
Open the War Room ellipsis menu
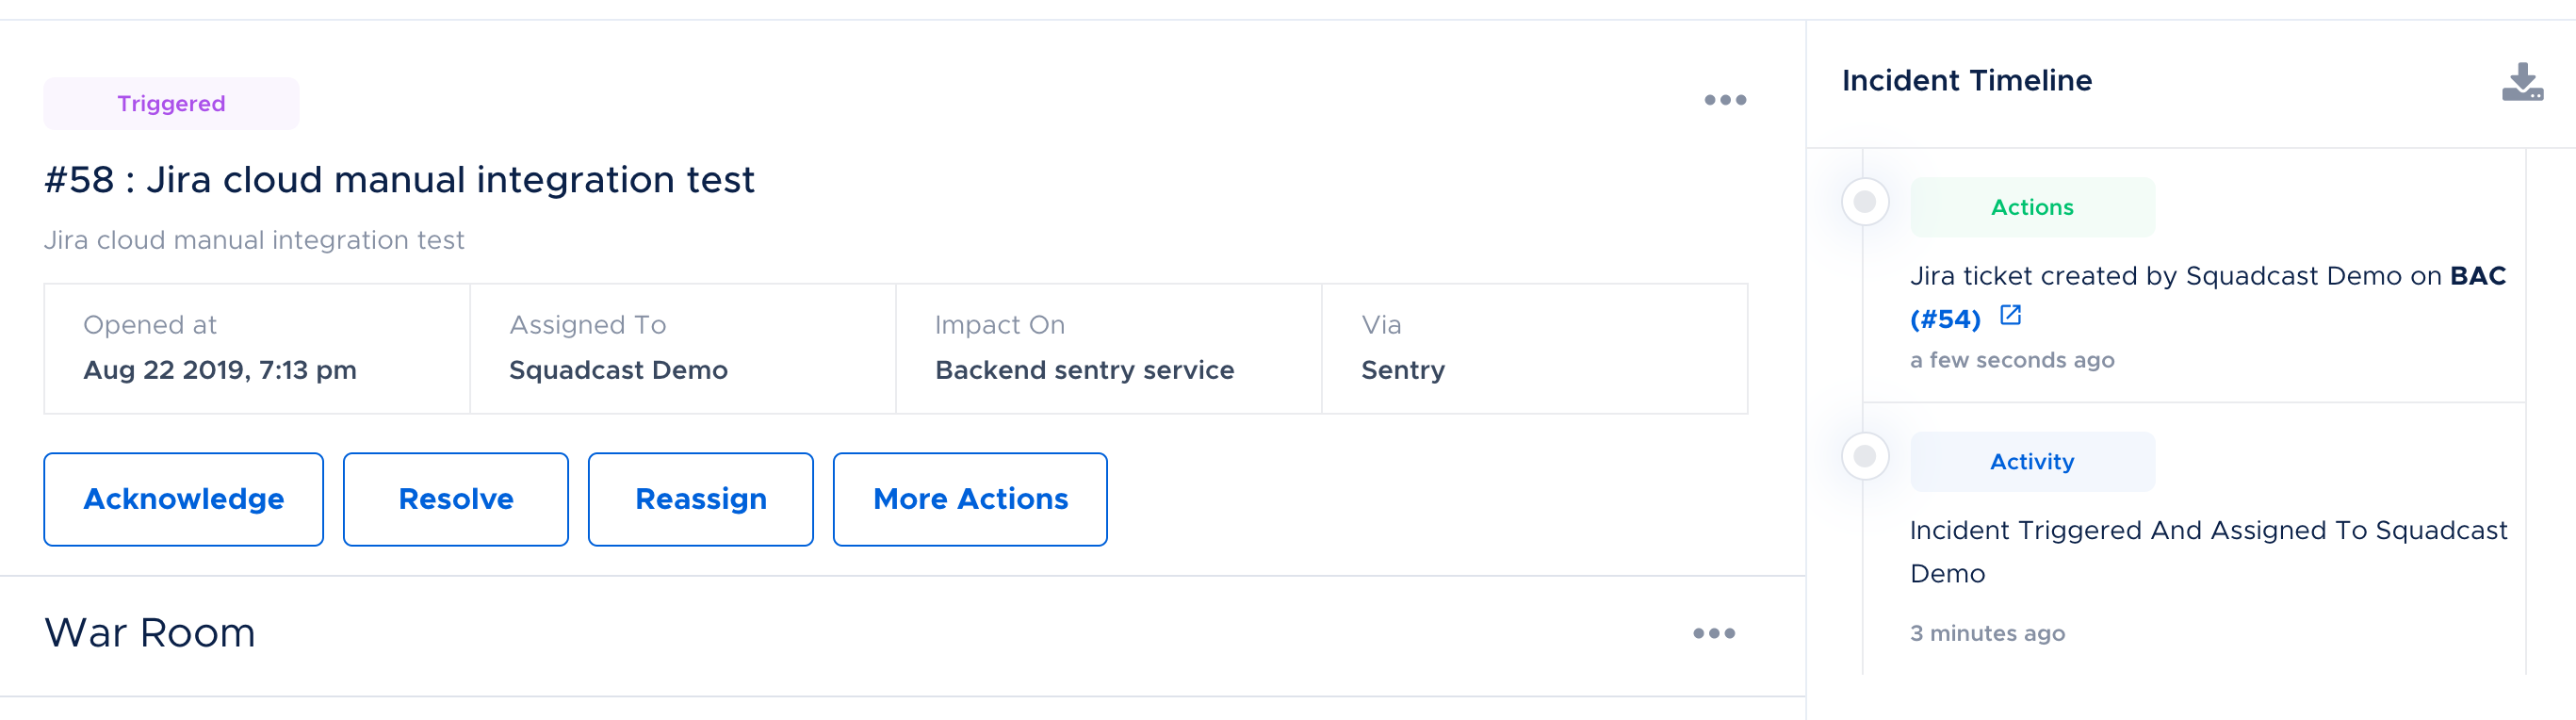click(x=1713, y=633)
